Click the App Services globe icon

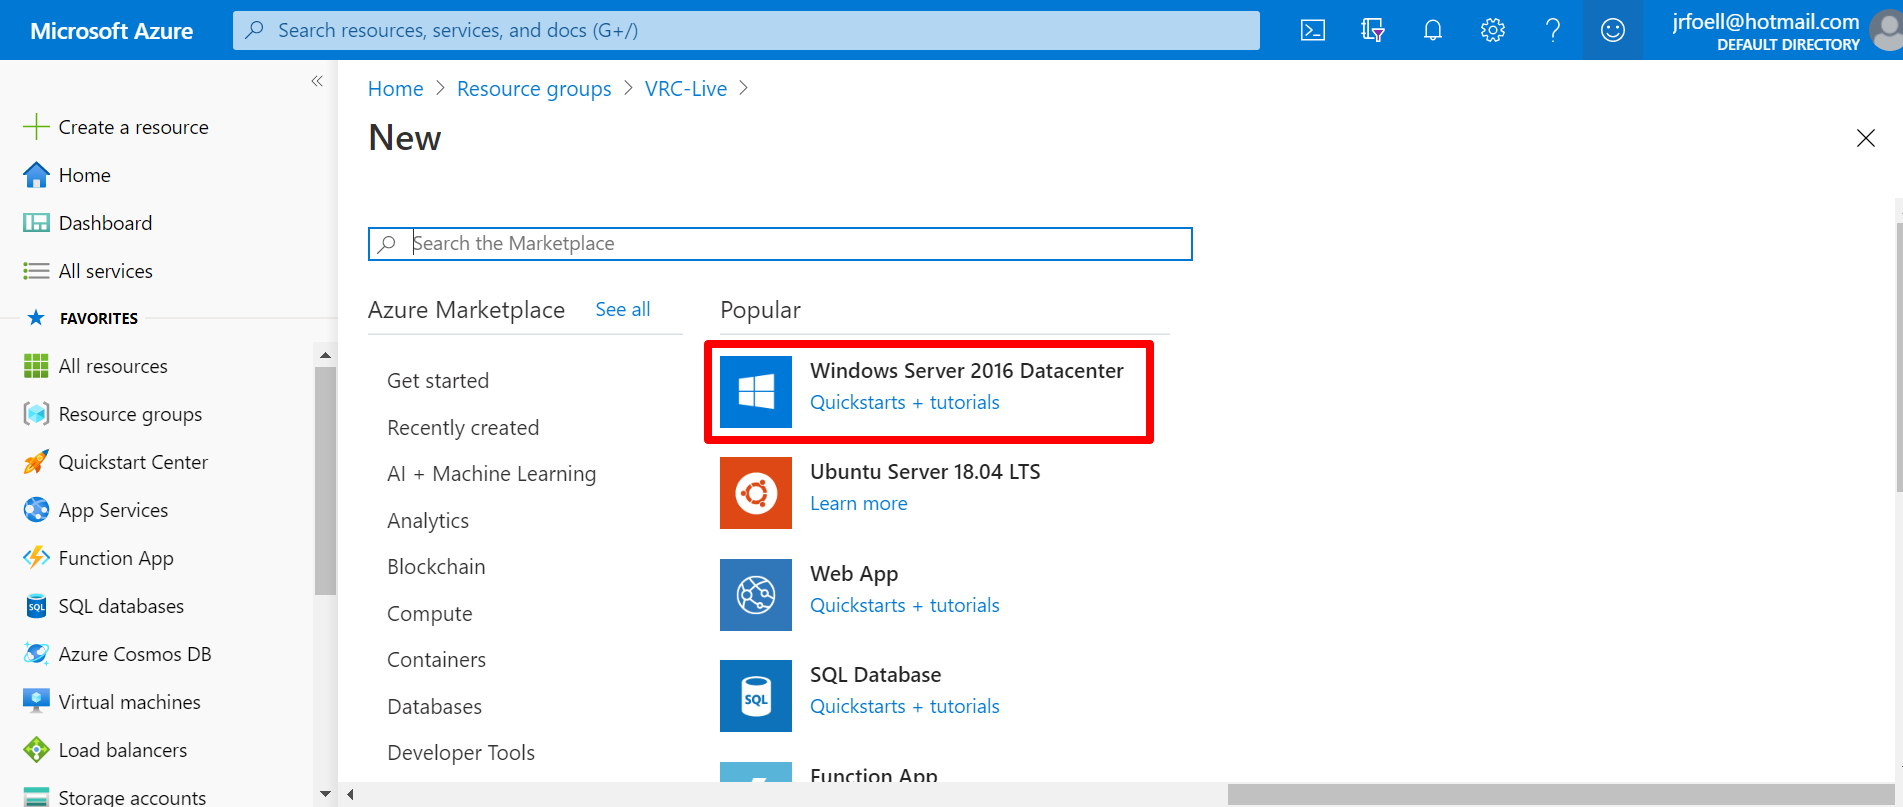36,510
